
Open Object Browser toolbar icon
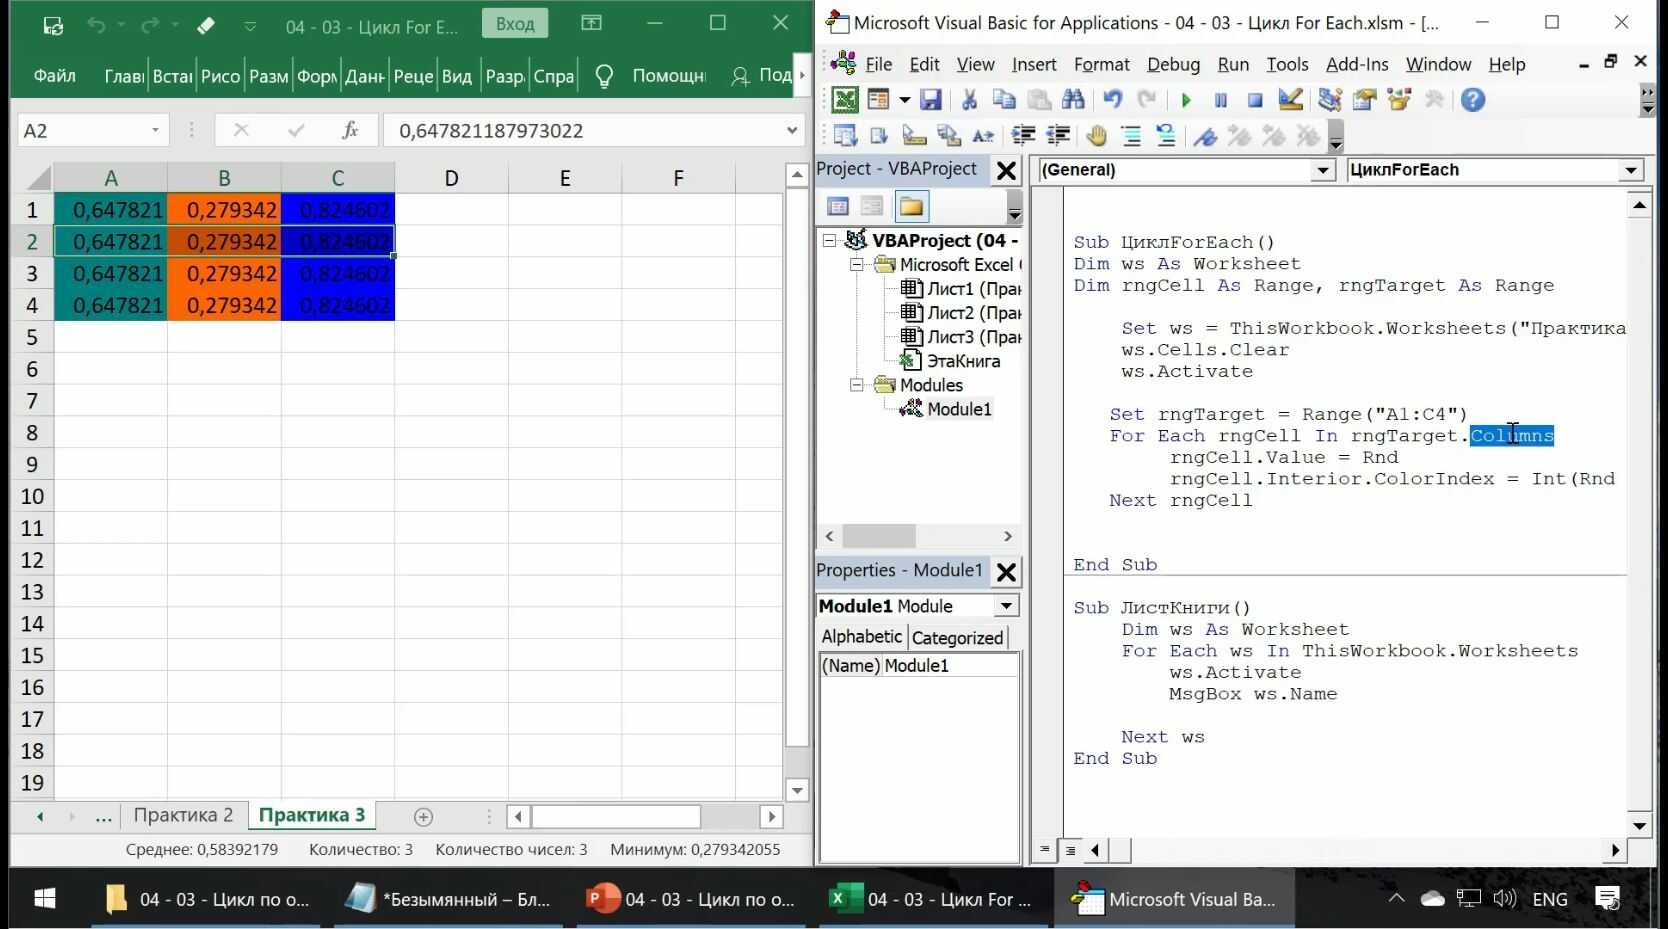pos(1399,100)
